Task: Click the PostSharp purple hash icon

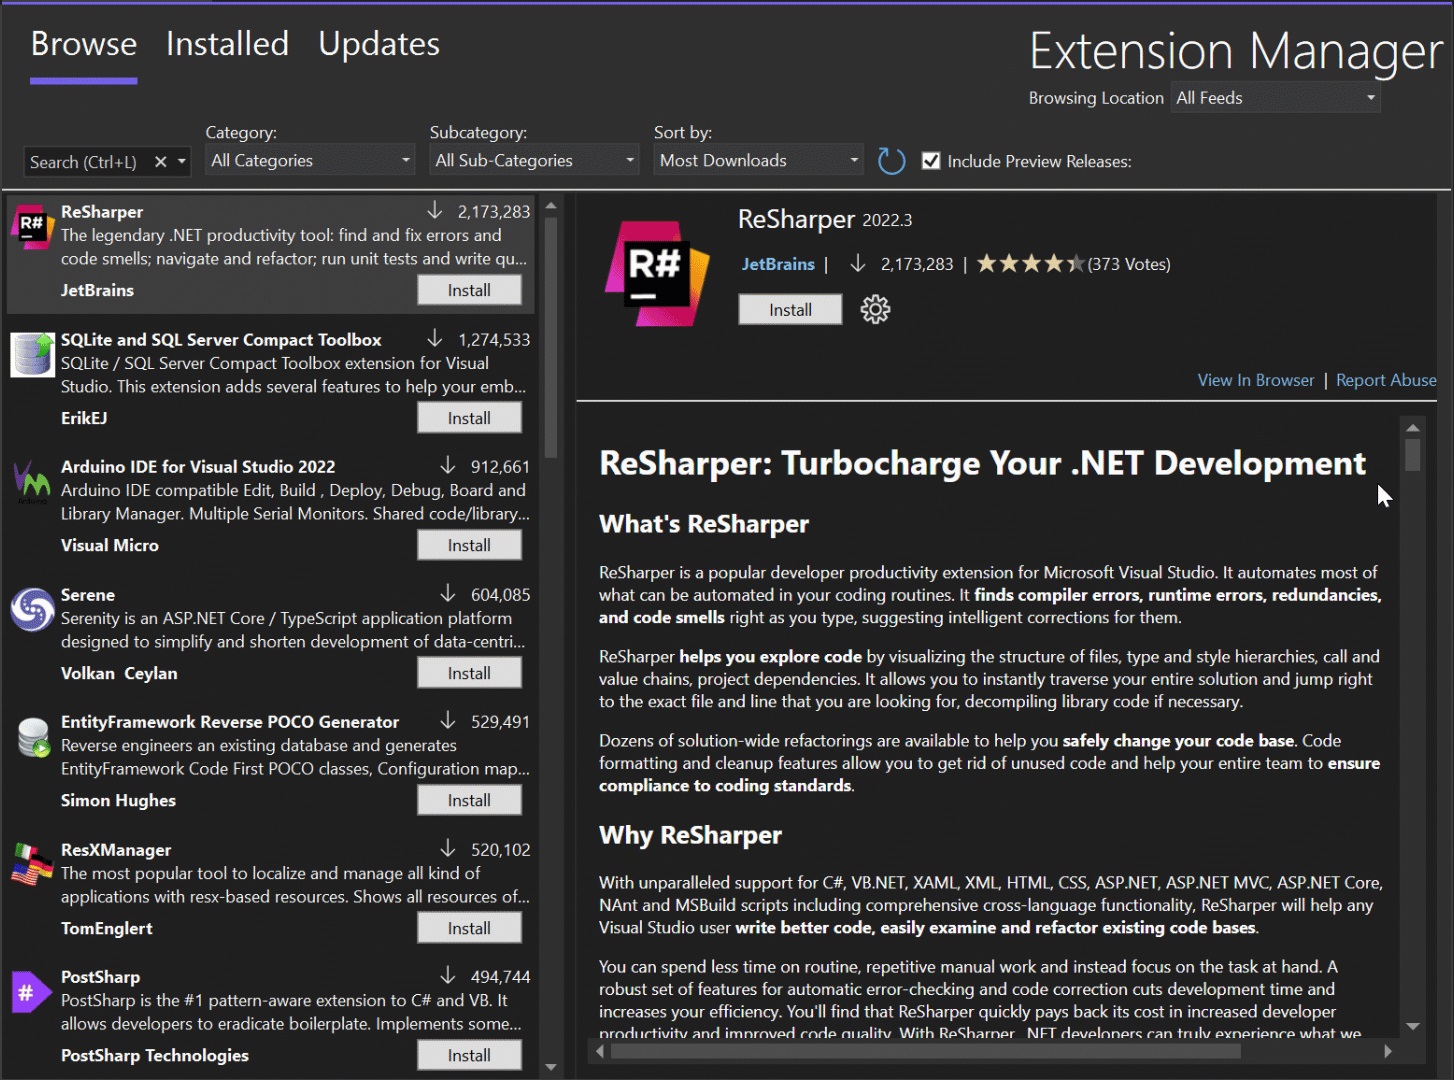Action: (31, 992)
